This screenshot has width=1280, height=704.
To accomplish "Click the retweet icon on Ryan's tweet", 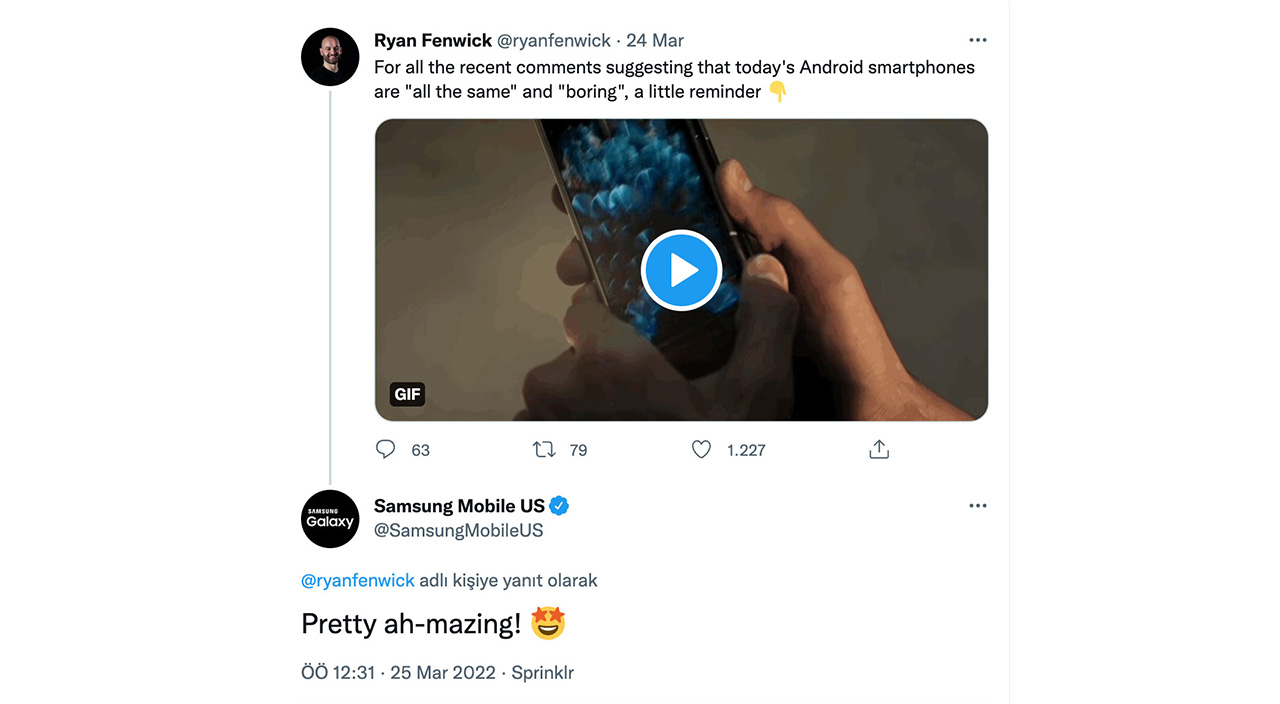I will pyautogui.click(x=544, y=450).
